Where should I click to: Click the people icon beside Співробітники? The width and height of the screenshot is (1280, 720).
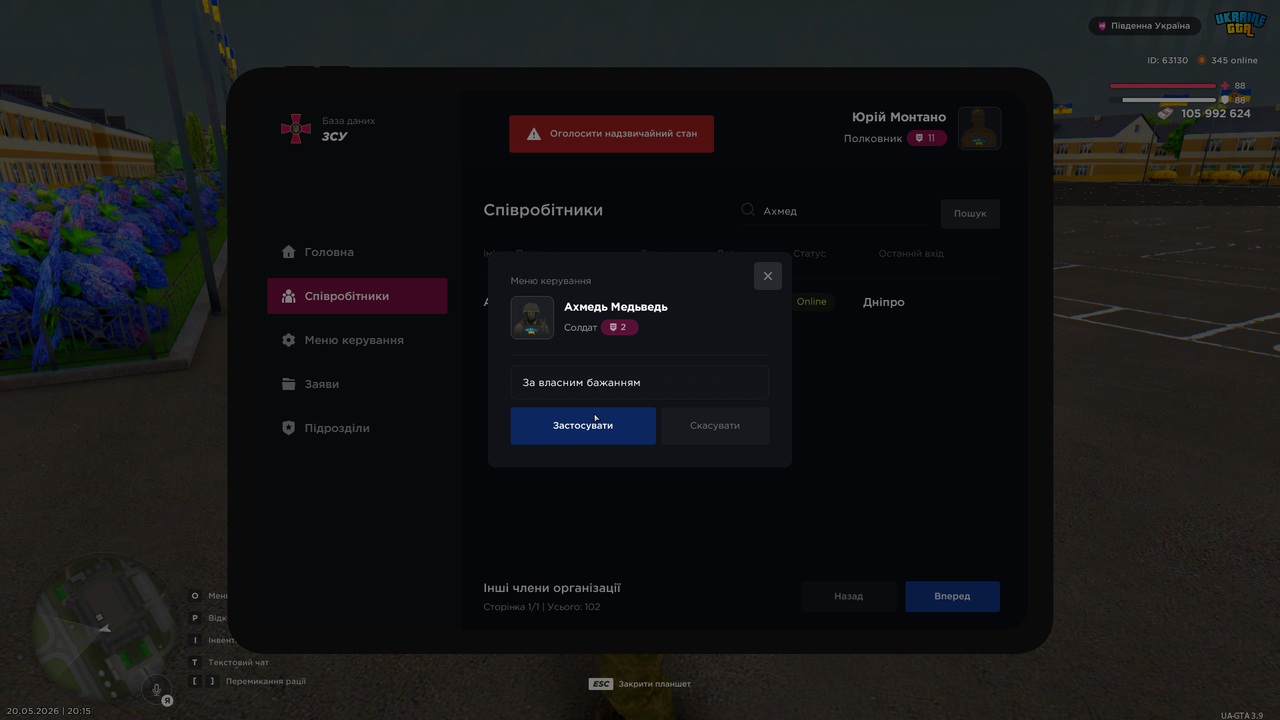pos(289,296)
